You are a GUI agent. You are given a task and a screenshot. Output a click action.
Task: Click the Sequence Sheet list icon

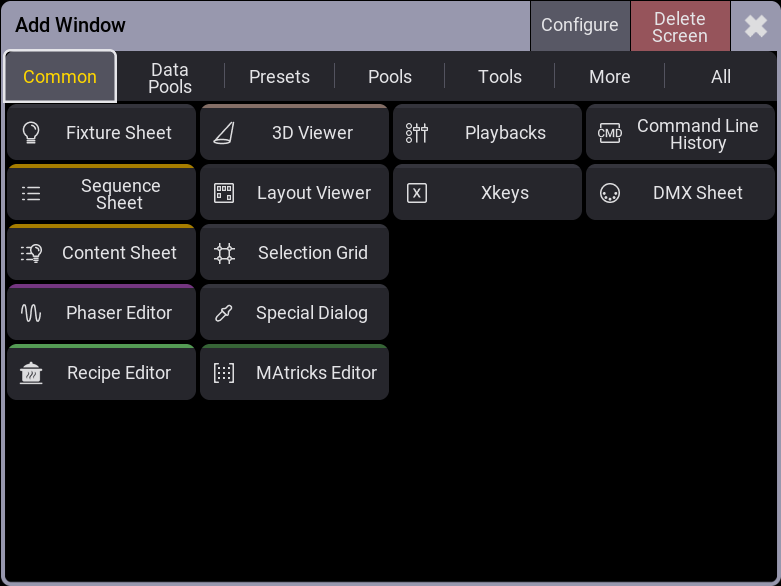pyautogui.click(x=31, y=193)
